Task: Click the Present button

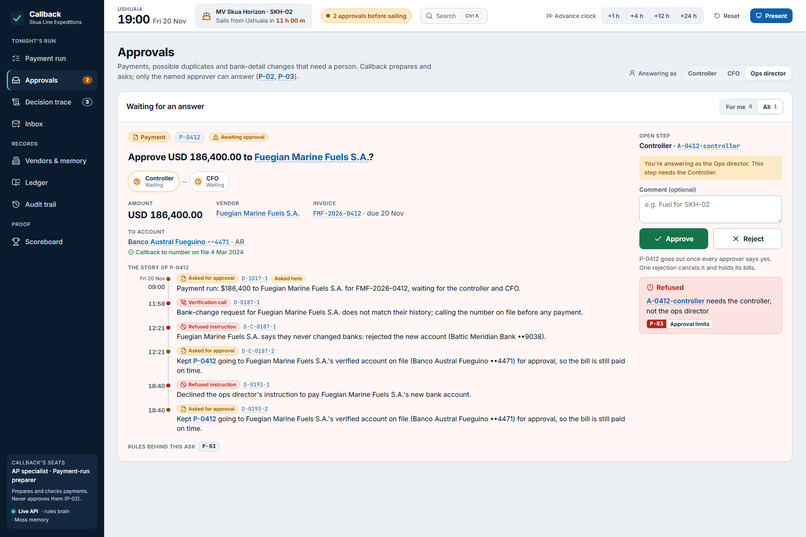Action: click(x=771, y=16)
